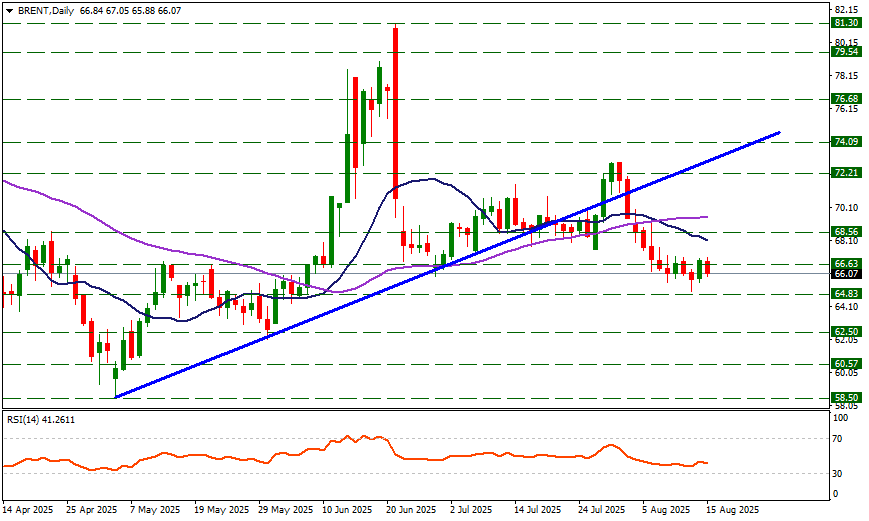Select the 76.68 level label
The image size is (869, 521).
coord(847,99)
